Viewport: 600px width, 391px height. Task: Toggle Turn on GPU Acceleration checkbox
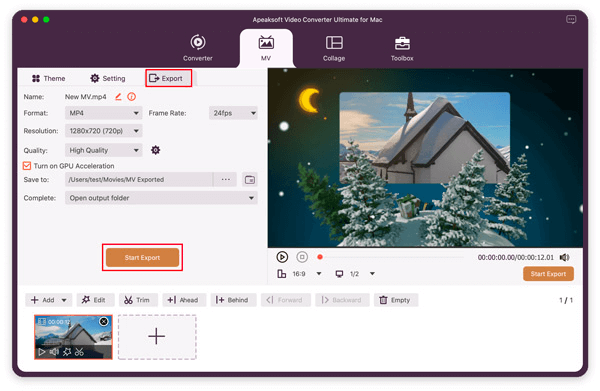coord(27,166)
